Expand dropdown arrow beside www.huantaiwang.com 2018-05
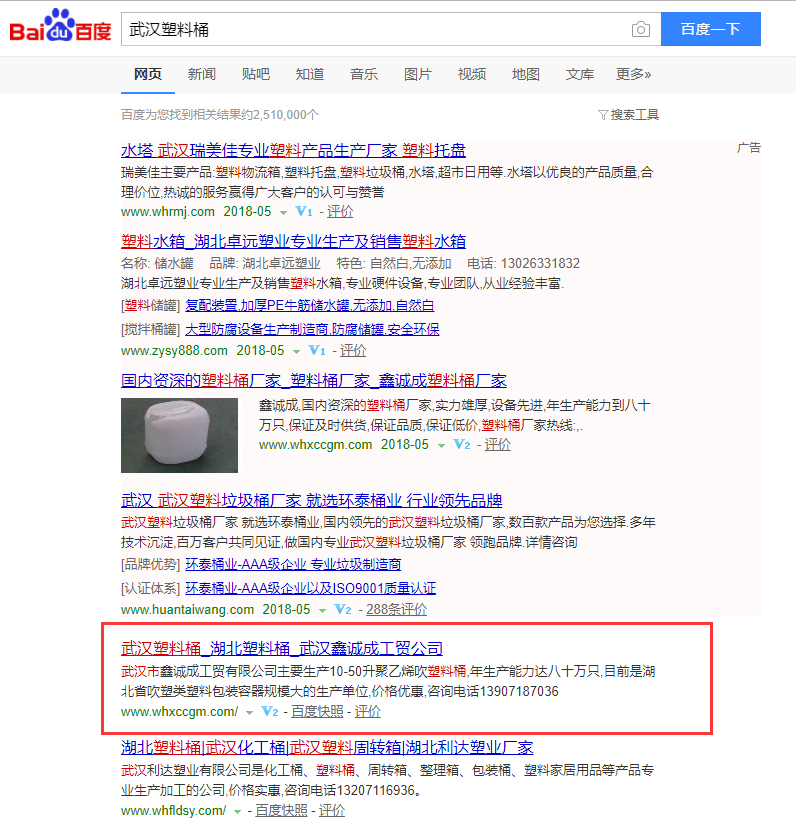This screenshot has width=796, height=826. (322, 611)
